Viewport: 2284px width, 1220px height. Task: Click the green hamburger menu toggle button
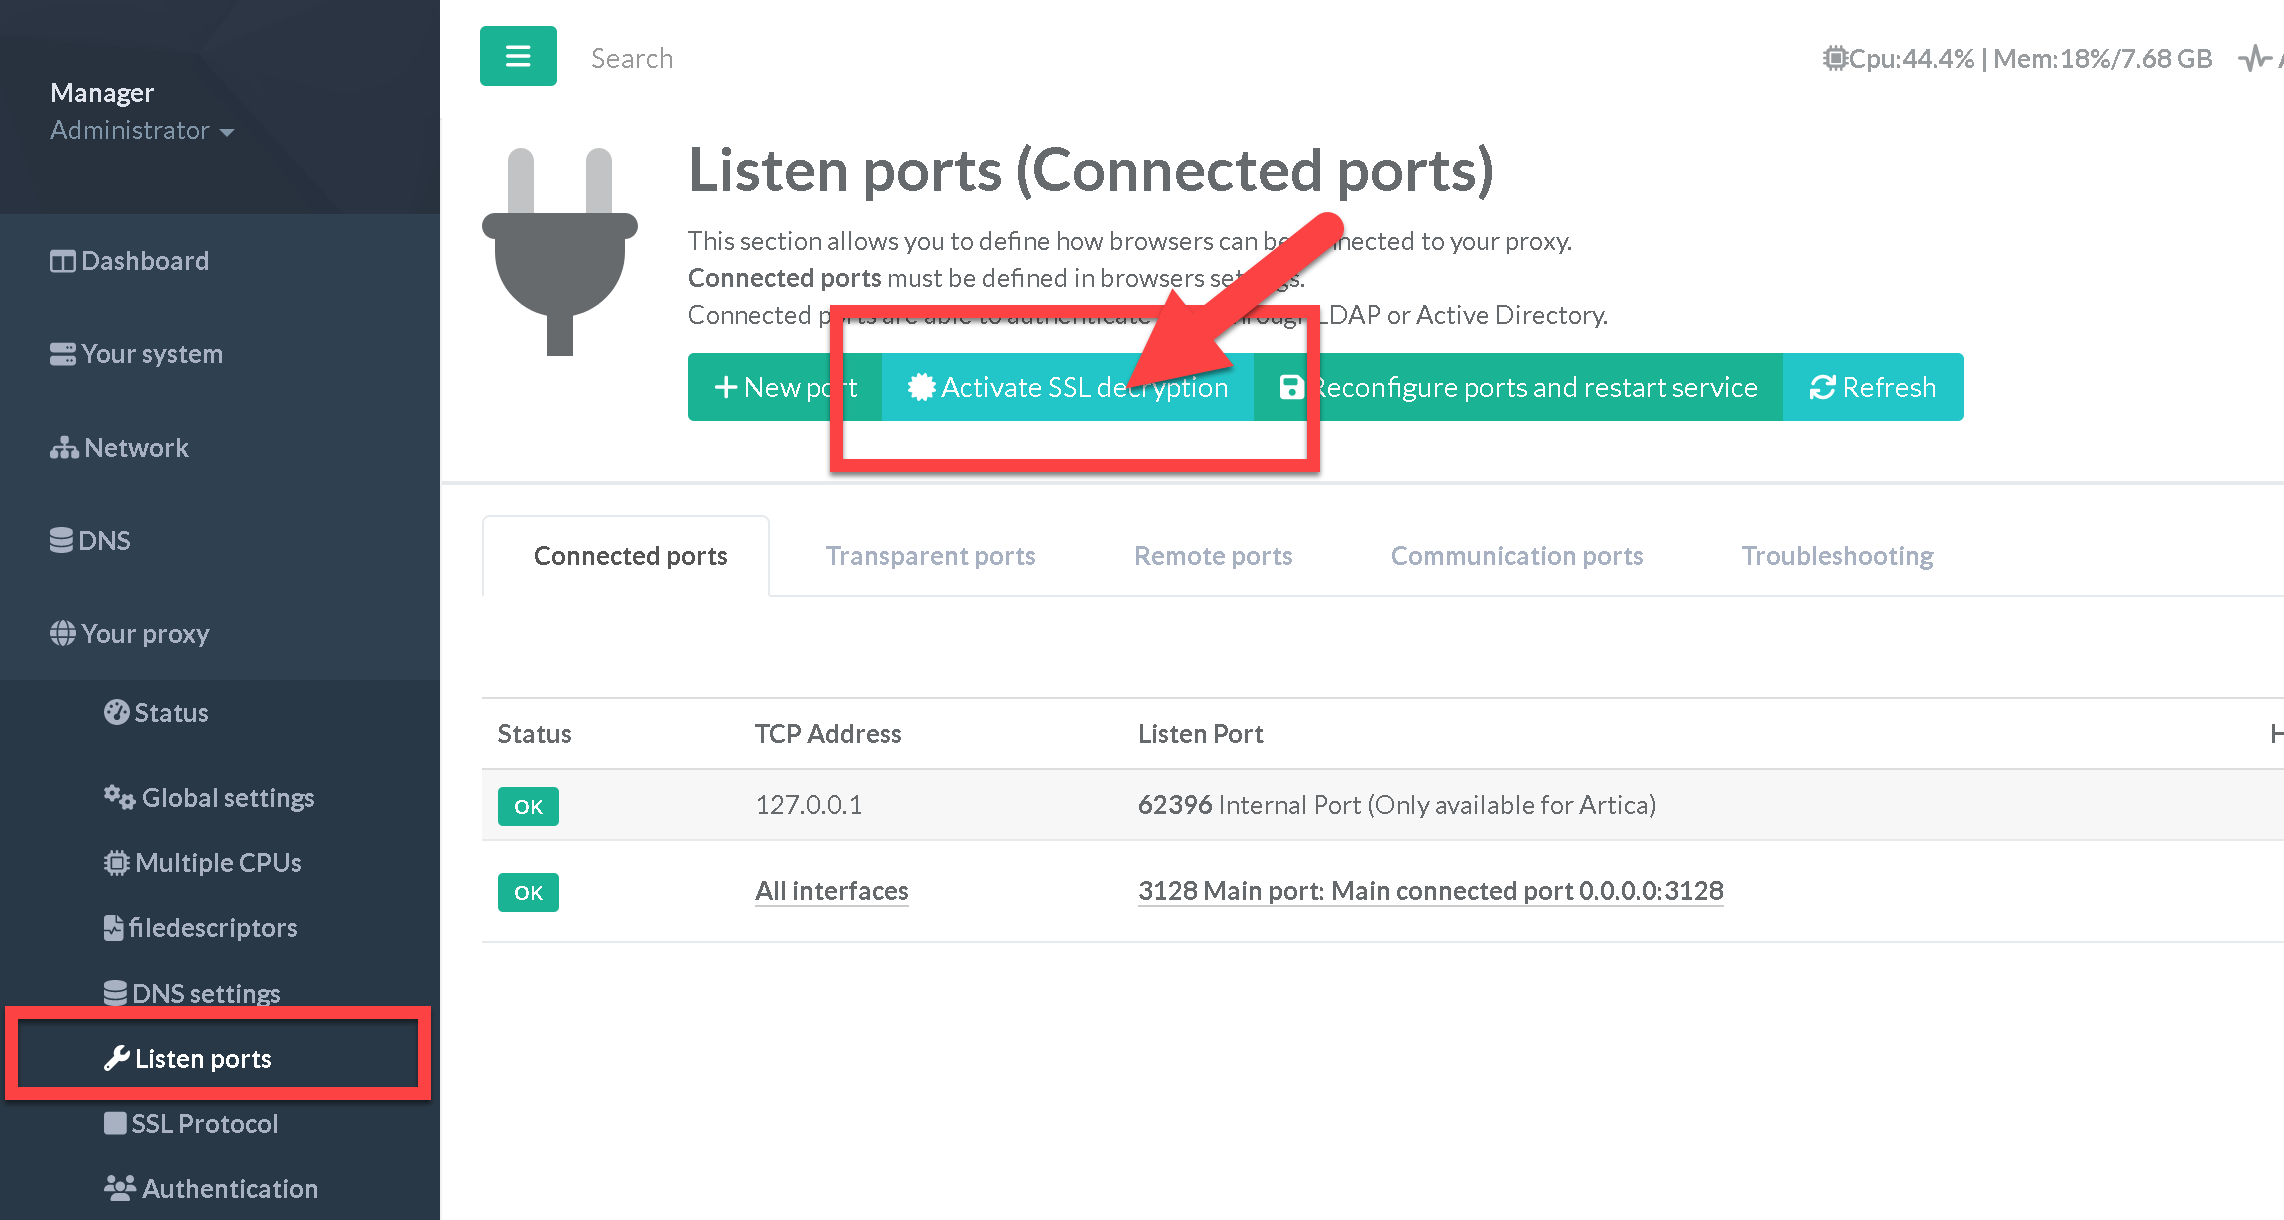pyautogui.click(x=518, y=56)
